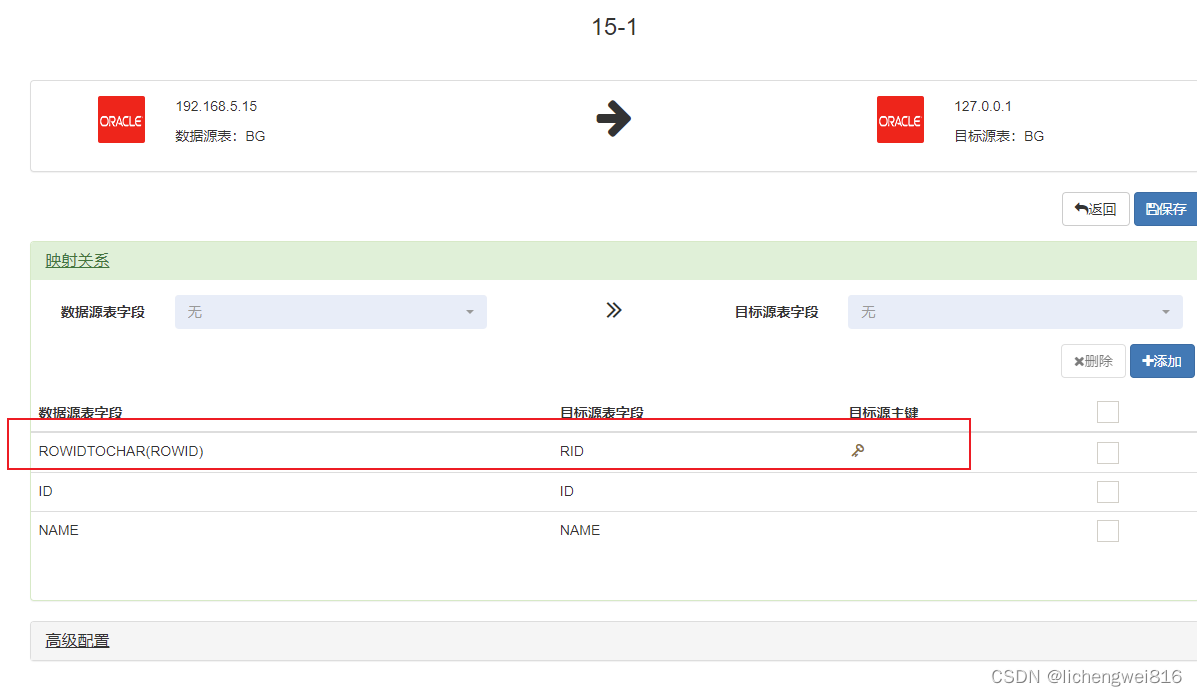Click the × icon on 删除 button
Image resolution: width=1197 pixels, height=696 pixels.
coord(1077,360)
